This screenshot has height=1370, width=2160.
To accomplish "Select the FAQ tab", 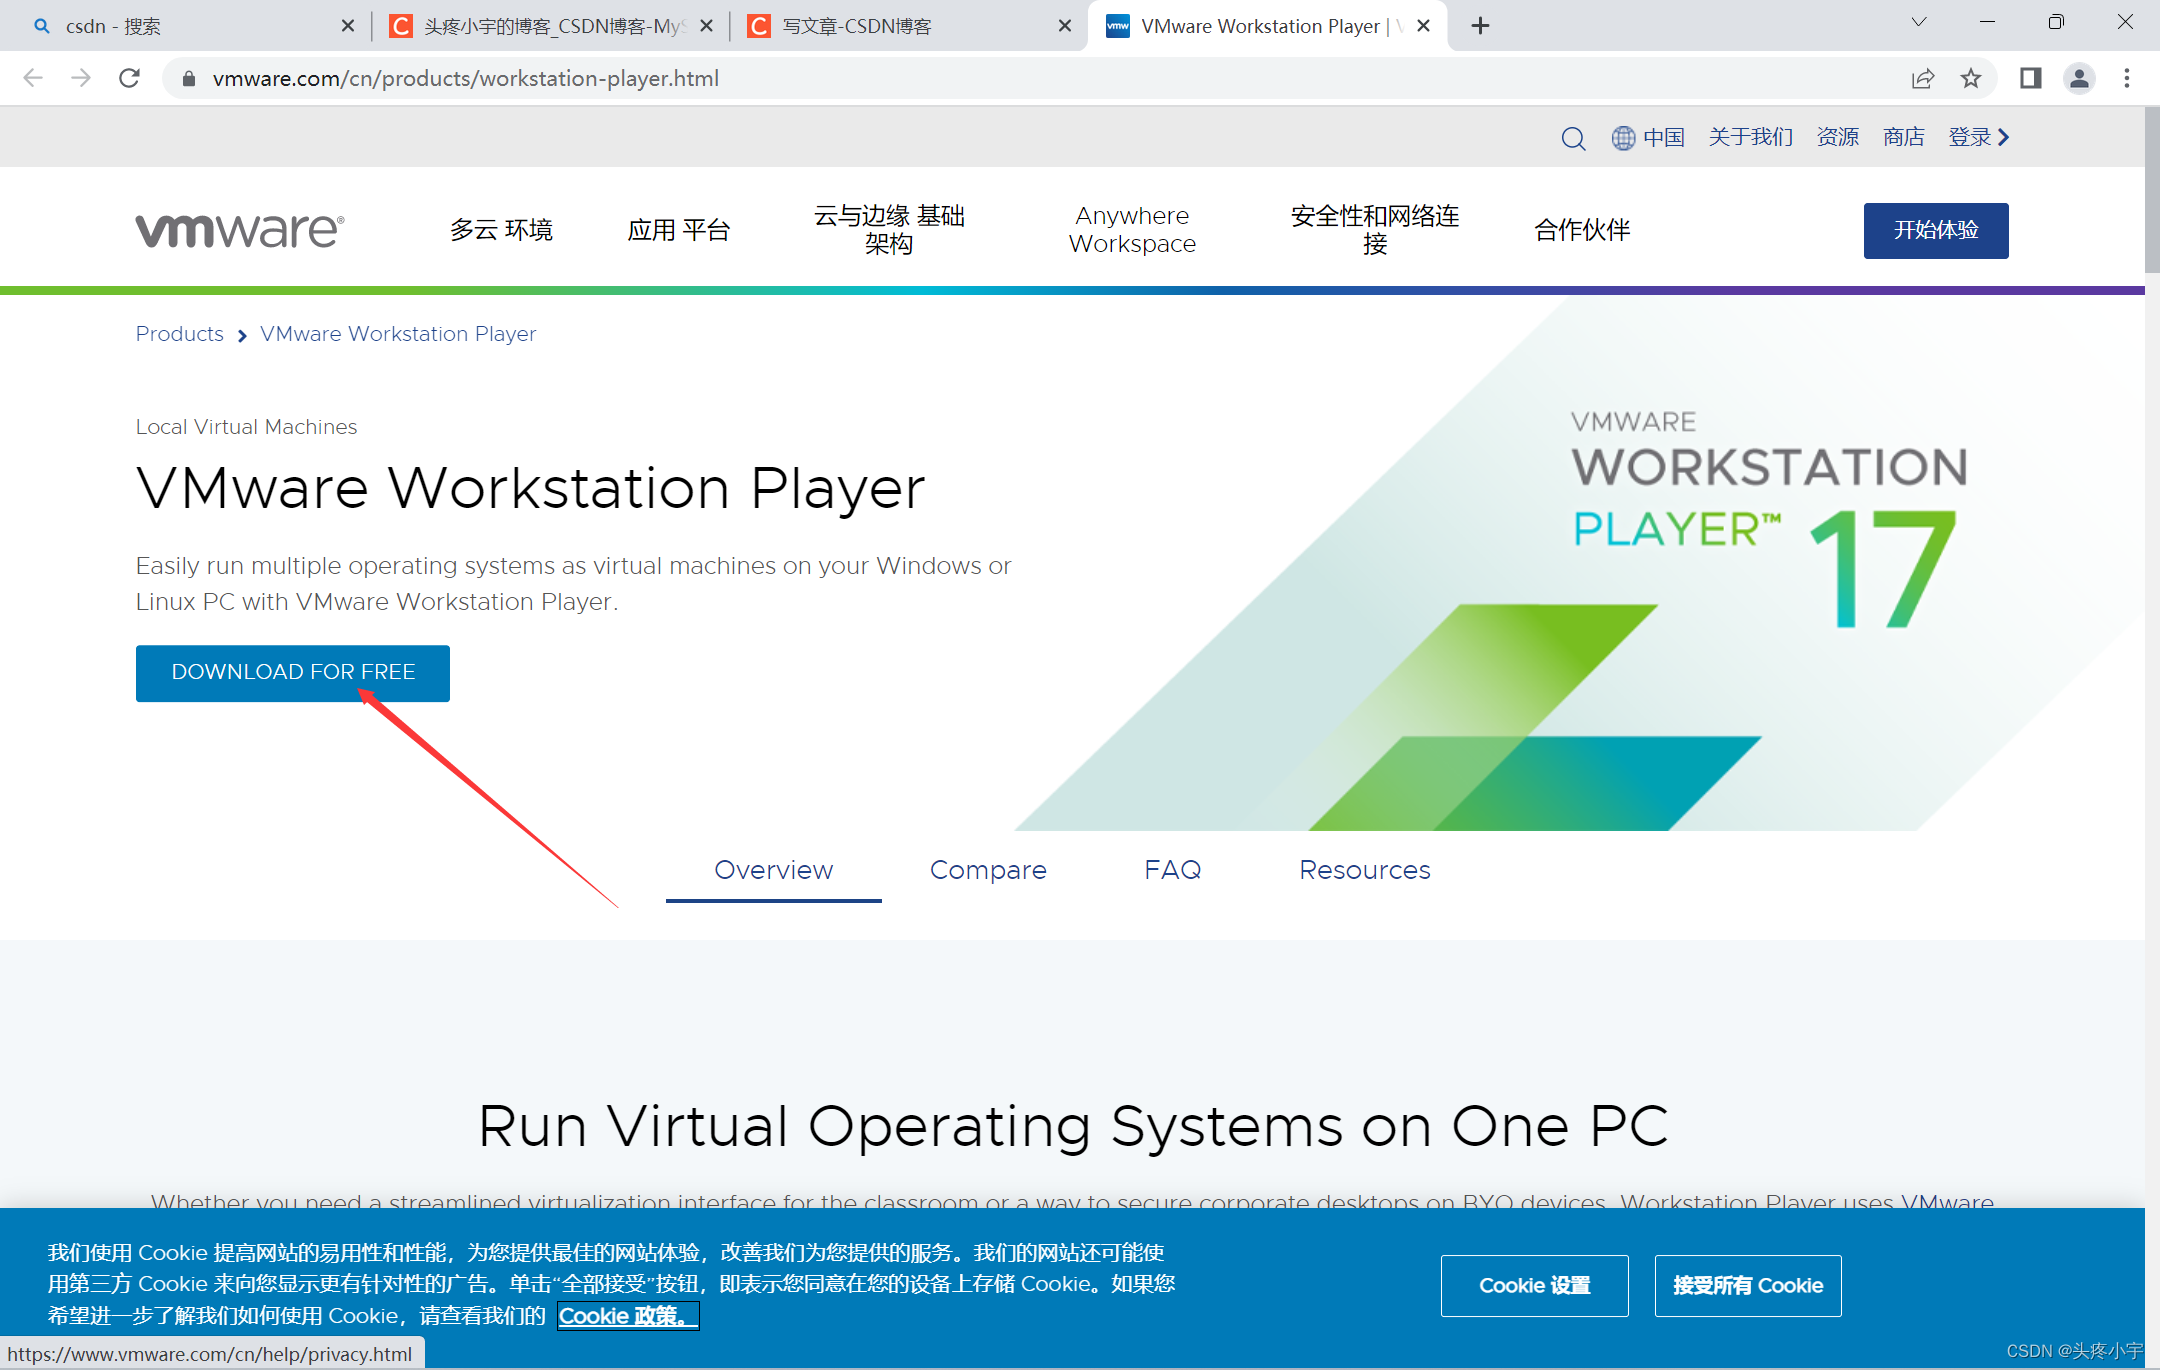I will point(1173,870).
